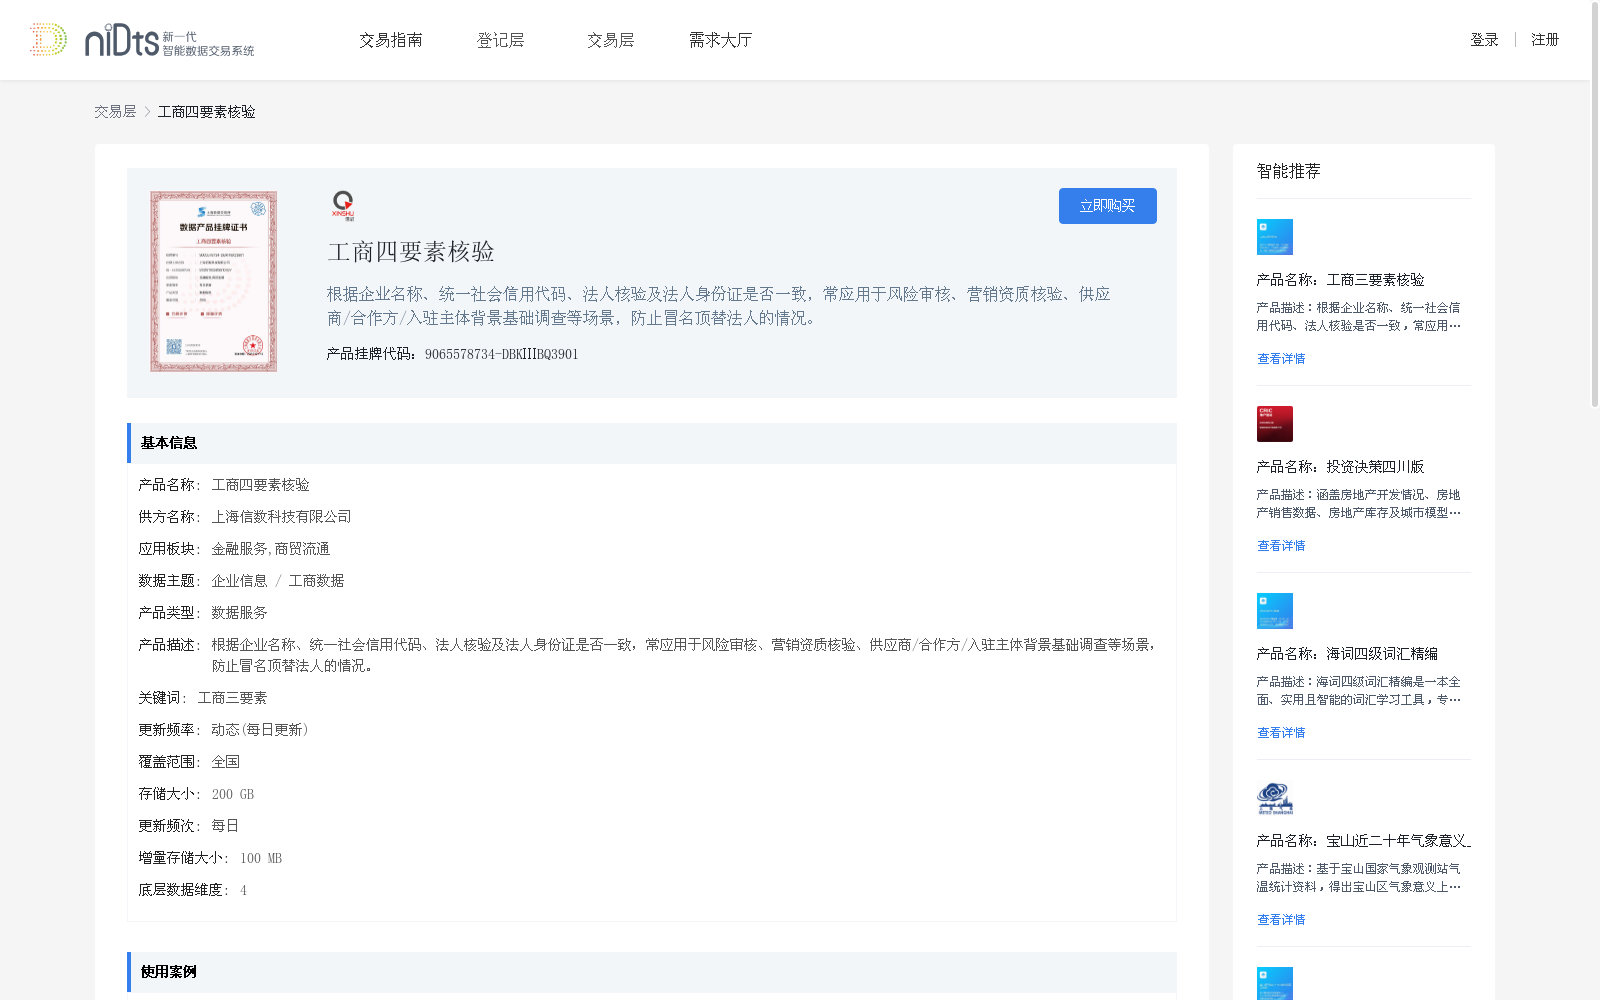Click the 立即购买 button
The width and height of the screenshot is (1600, 1000).
(x=1108, y=206)
